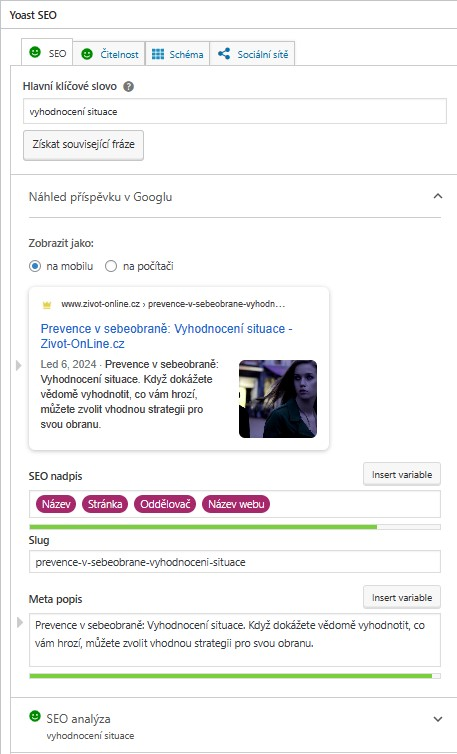Switch to the Čitelnost tab
This screenshot has height=754, width=457.
(x=109, y=54)
